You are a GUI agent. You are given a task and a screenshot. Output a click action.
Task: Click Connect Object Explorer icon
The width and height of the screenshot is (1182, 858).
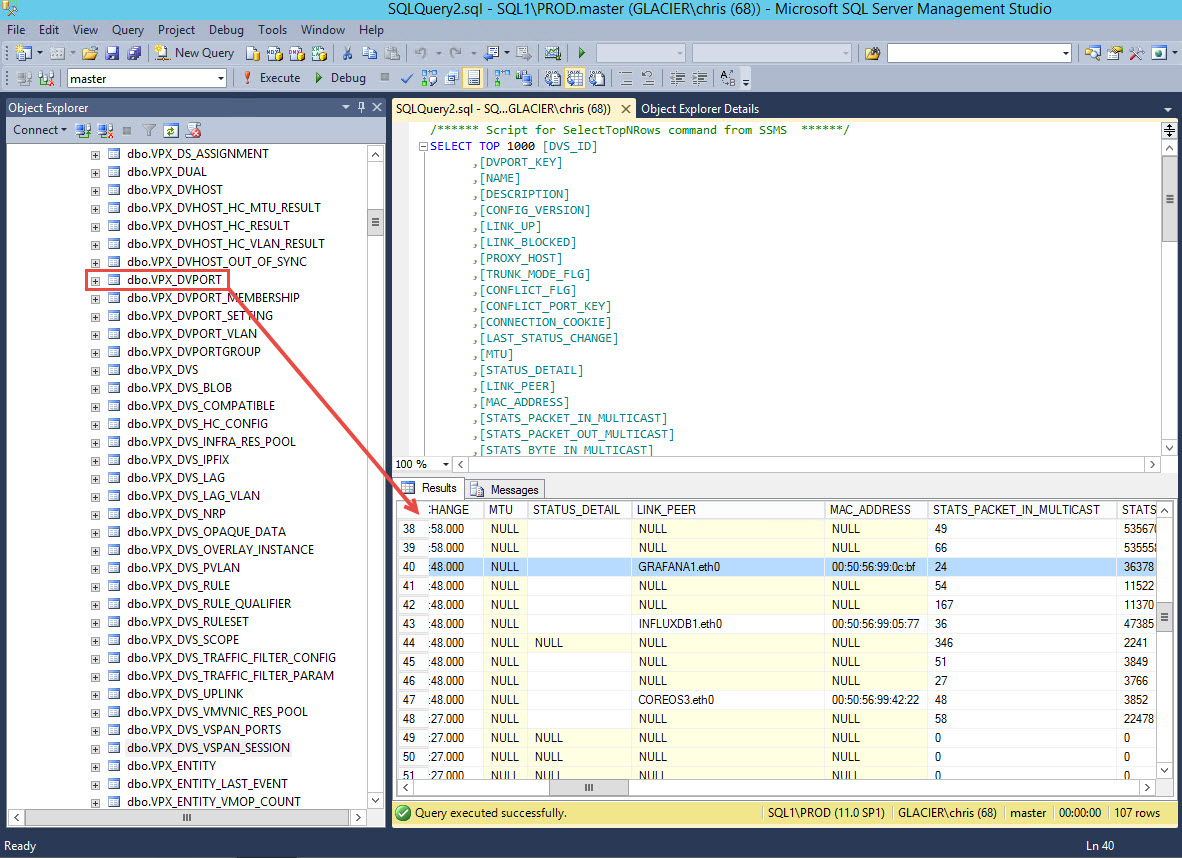tap(83, 130)
